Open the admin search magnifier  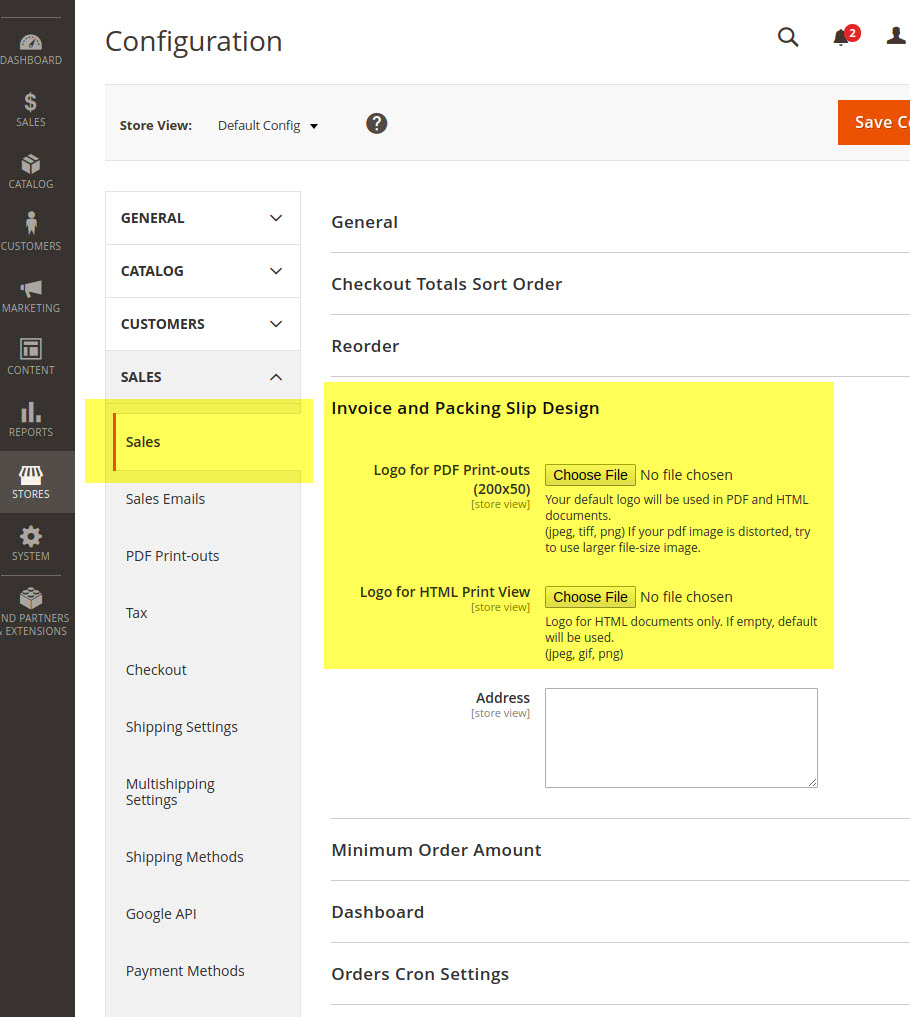(788, 37)
